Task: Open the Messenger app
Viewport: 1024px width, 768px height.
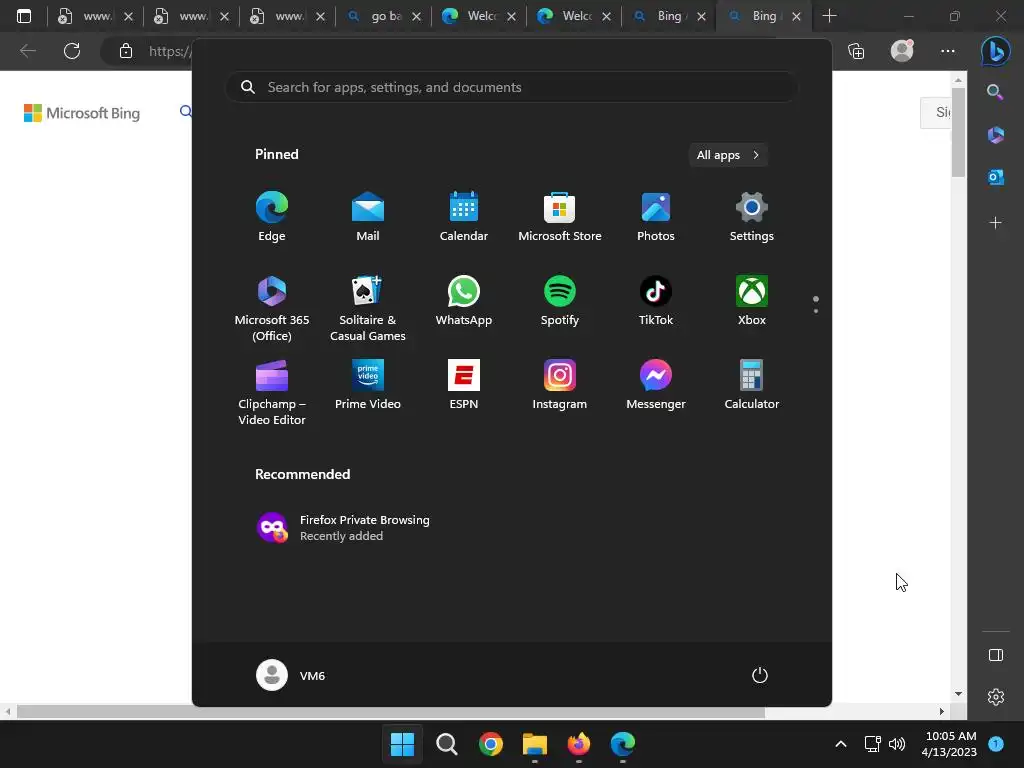Action: (656, 385)
